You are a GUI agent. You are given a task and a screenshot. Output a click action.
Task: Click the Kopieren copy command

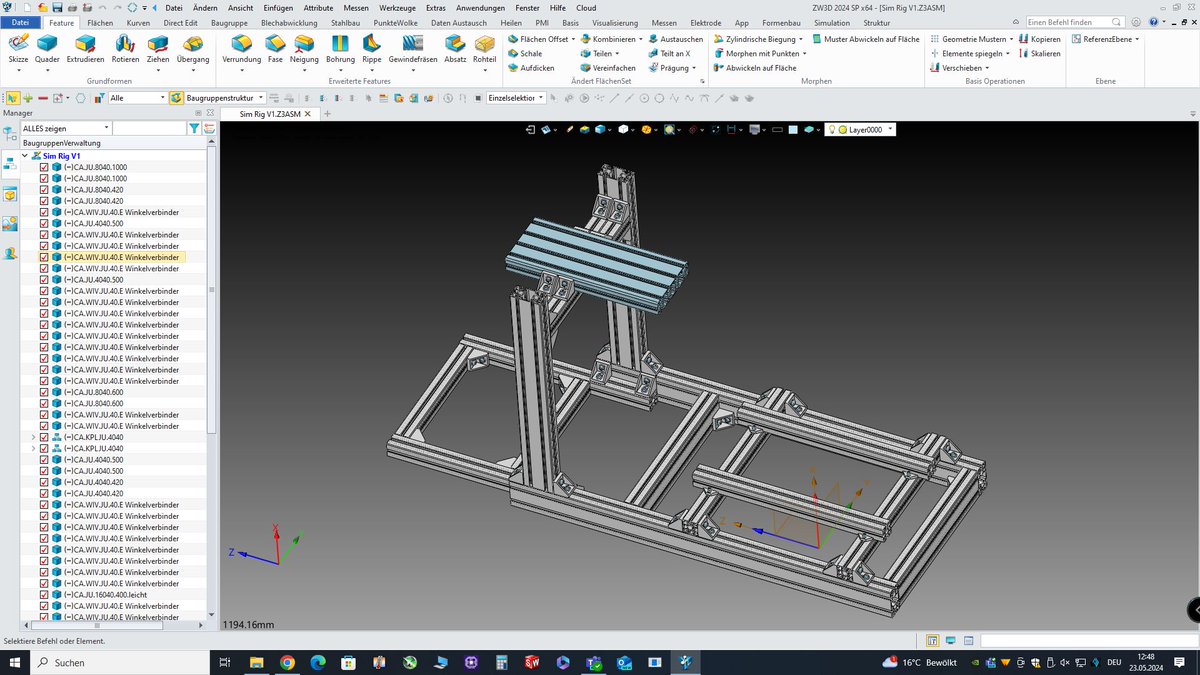(x=1039, y=39)
